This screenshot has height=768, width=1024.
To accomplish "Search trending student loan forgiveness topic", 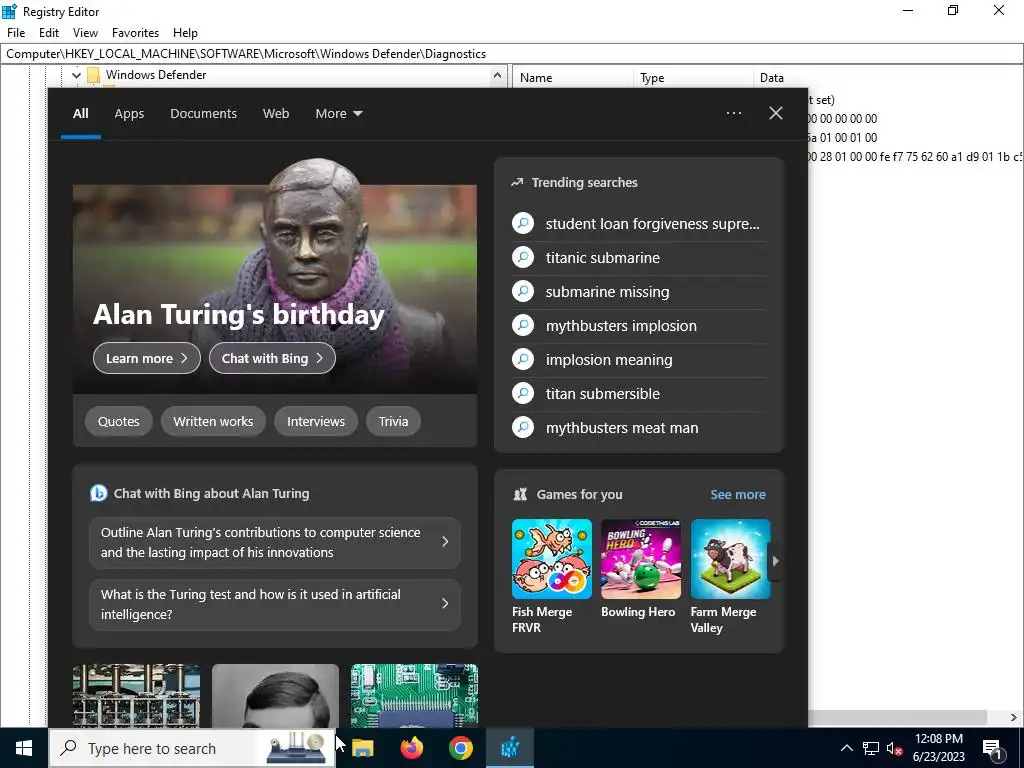I will click(x=639, y=224).
